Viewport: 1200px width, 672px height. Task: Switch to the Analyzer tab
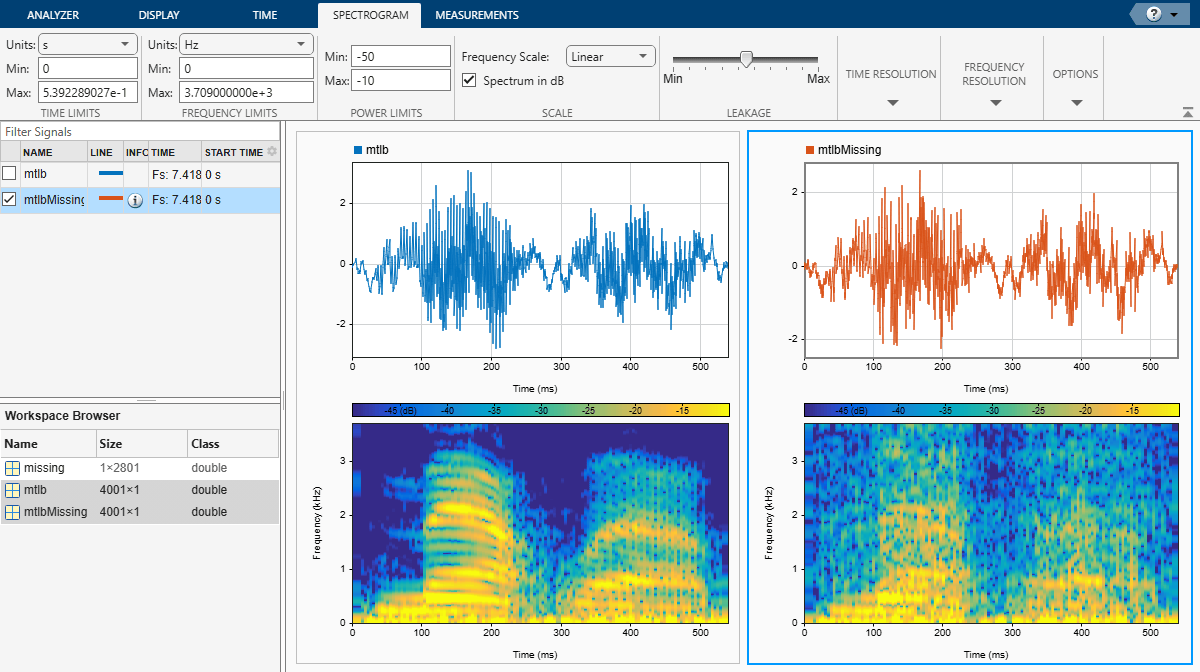pos(53,15)
